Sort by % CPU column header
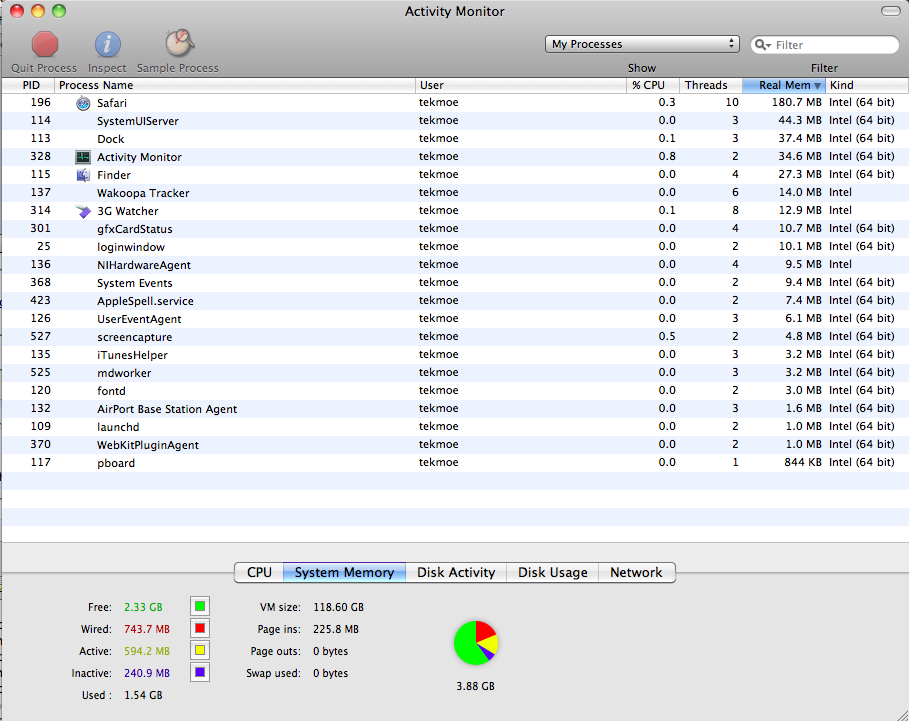909x721 pixels. [652, 85]
